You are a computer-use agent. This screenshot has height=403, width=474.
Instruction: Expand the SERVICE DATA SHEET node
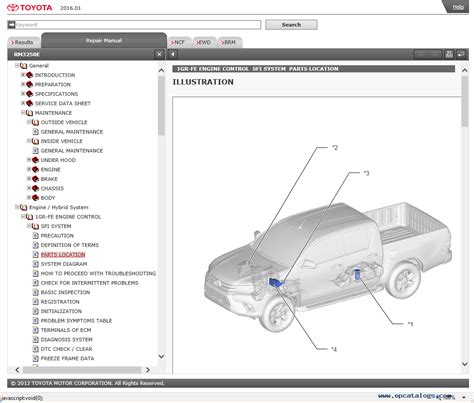tap(23, 103)
